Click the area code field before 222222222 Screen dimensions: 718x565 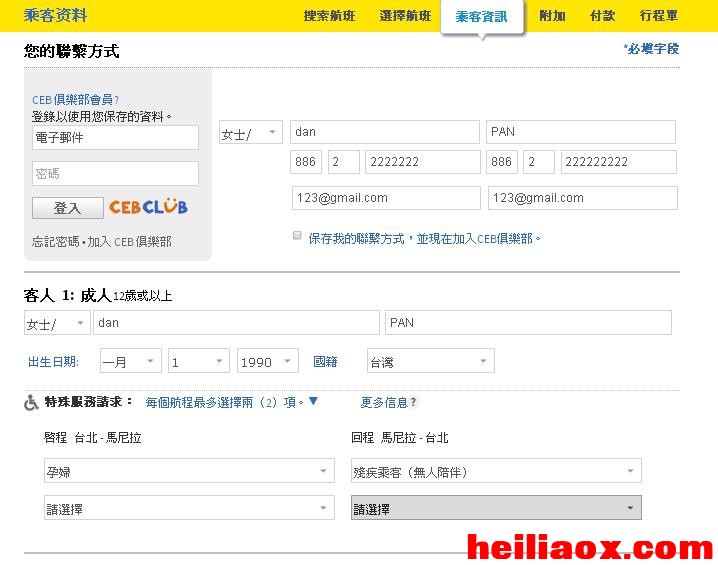539,162
